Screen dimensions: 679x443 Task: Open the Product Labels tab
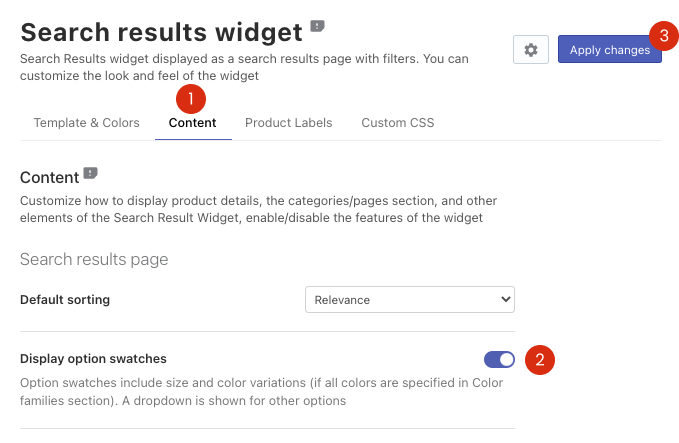tap(288, 123)
